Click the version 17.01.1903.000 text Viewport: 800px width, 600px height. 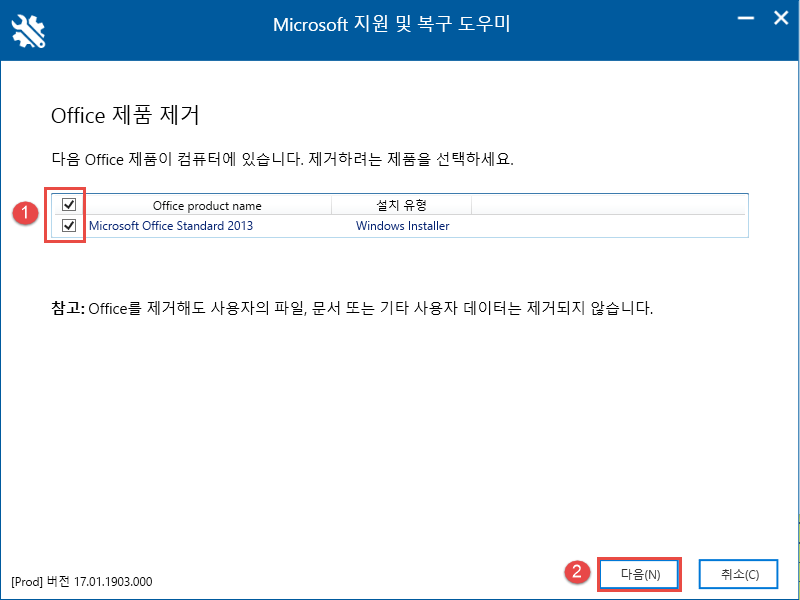pos(82,581)
